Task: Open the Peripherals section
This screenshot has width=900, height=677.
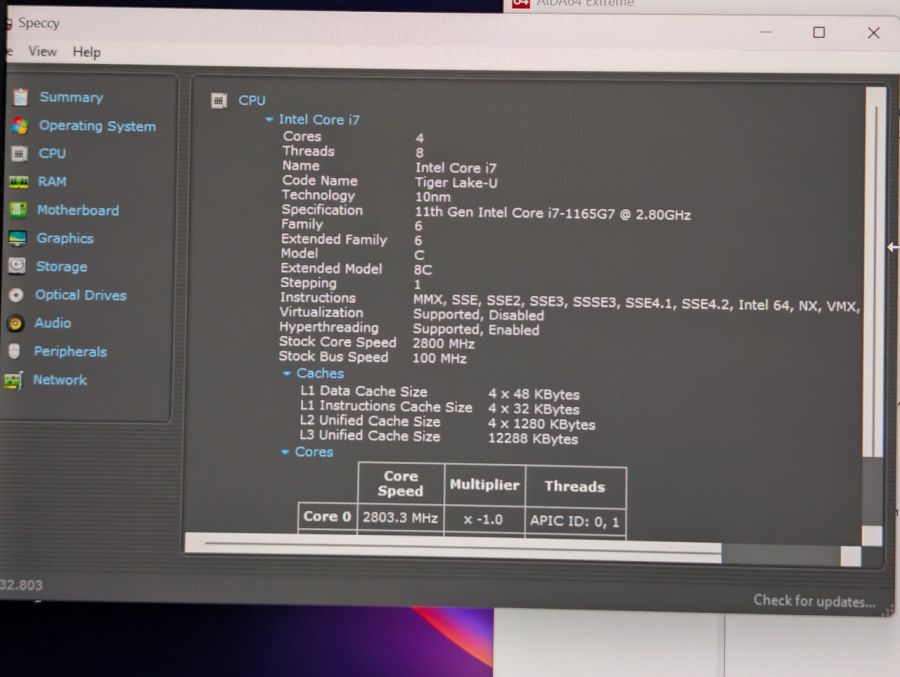Action: (x=70, y=351)
